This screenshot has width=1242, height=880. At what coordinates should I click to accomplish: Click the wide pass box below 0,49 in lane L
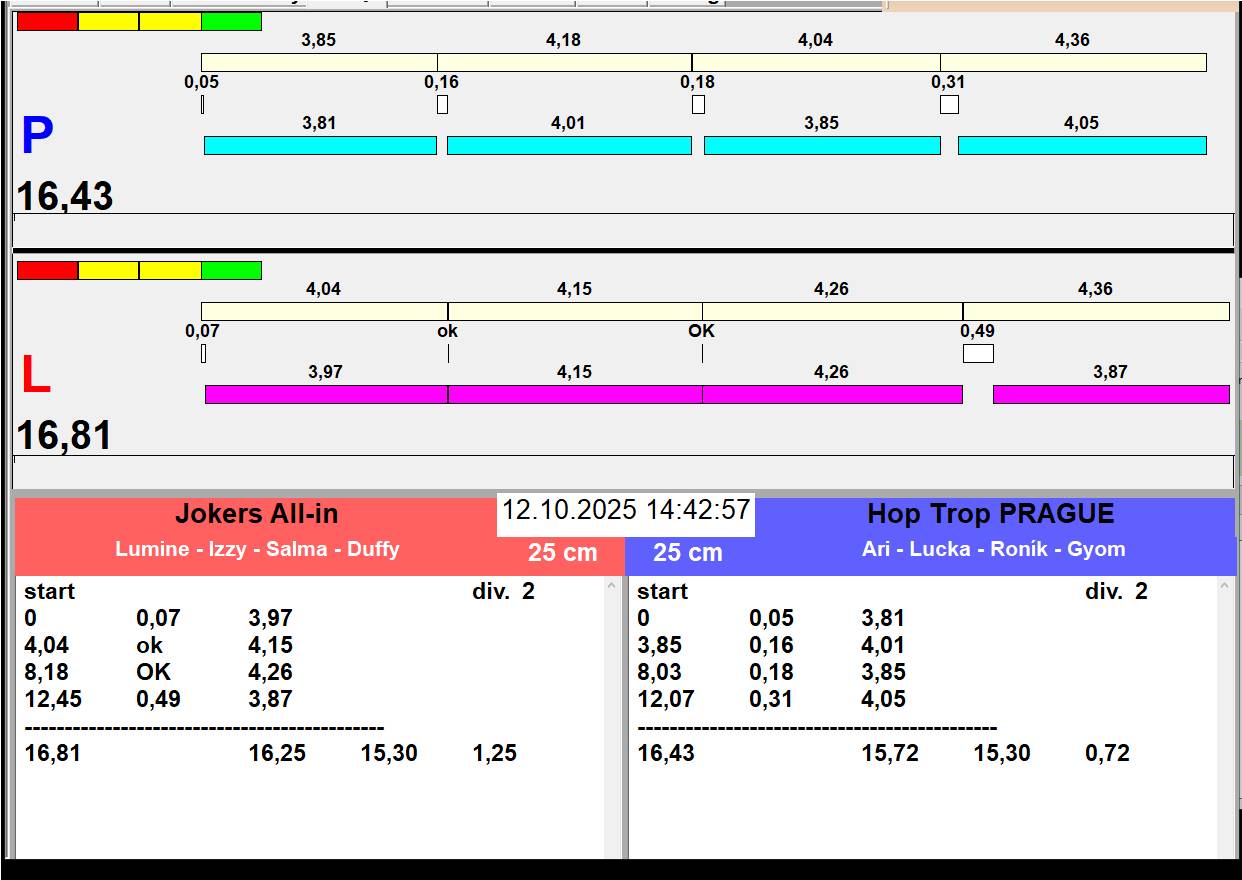coord(978,353)
